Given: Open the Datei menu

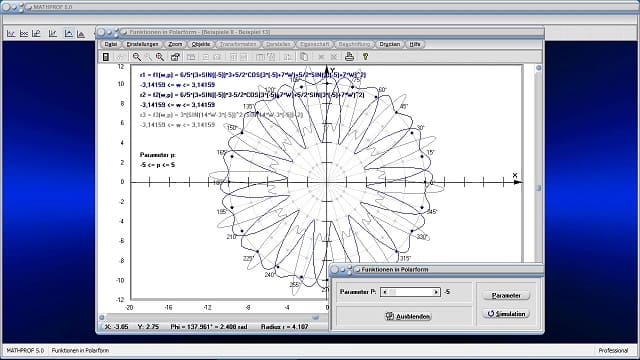Looking at the screenshot, I should click(111, 44).
